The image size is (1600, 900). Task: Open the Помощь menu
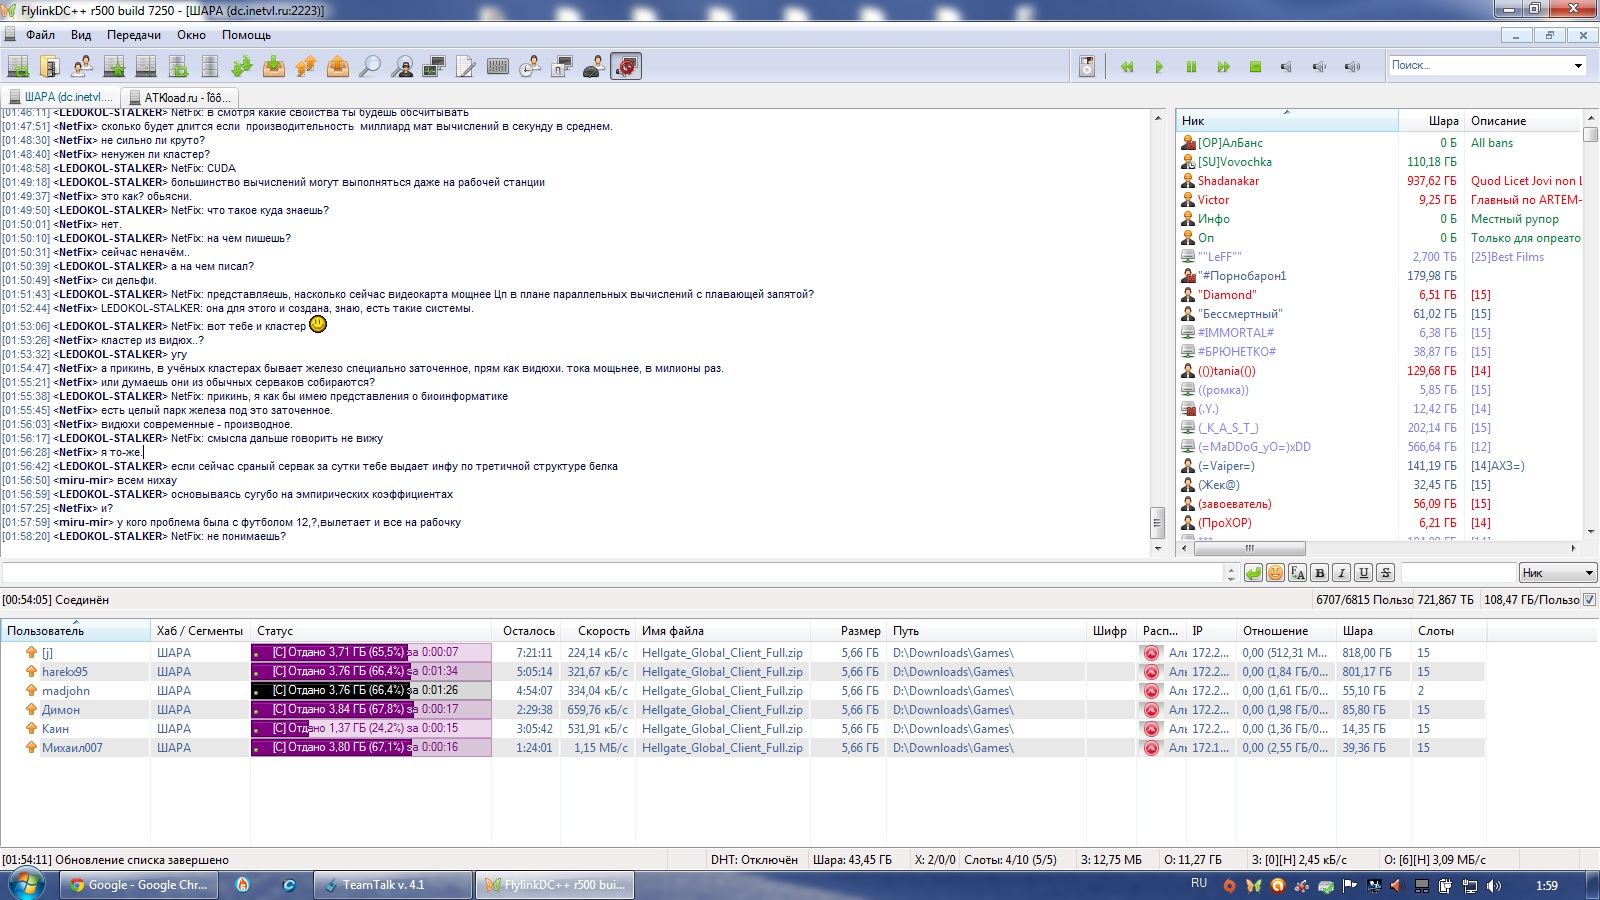246,35
